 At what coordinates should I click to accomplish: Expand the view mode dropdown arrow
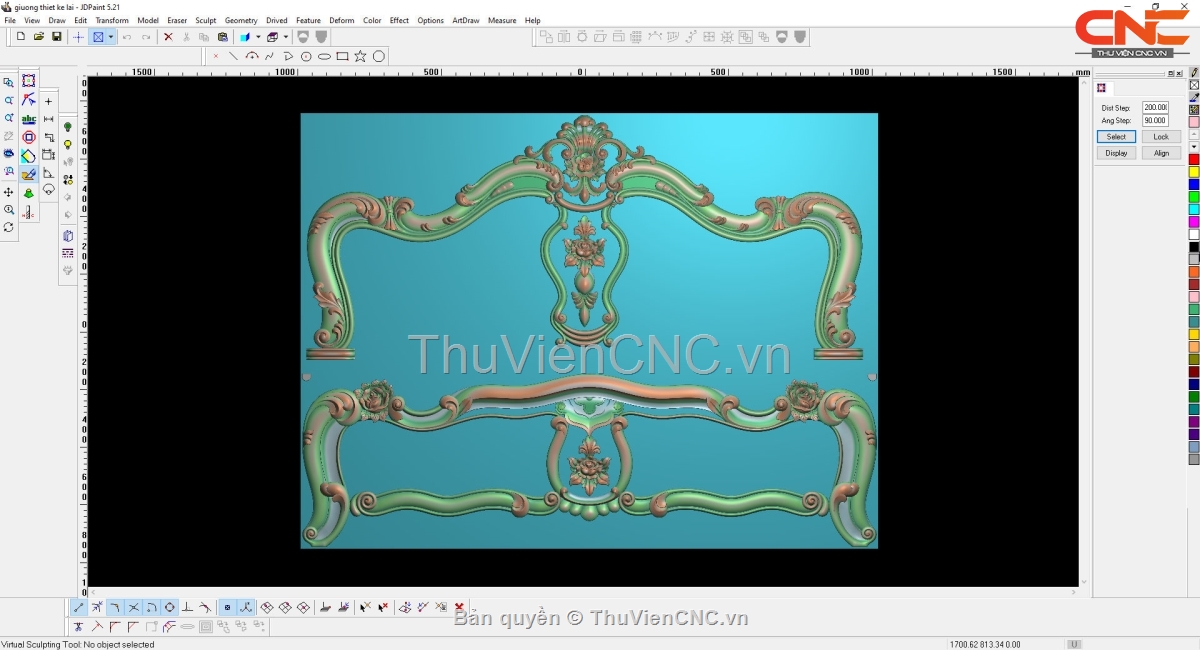tap(111, 37)
